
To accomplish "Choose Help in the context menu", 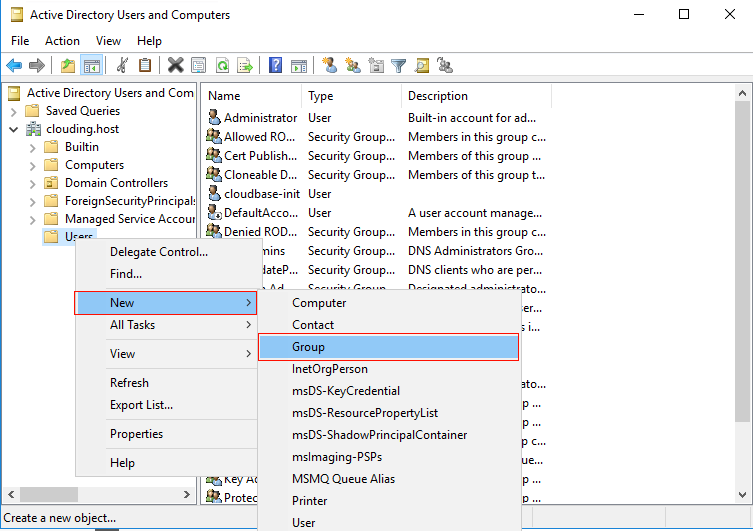I will pyautogui.click(x=166, y=463).
